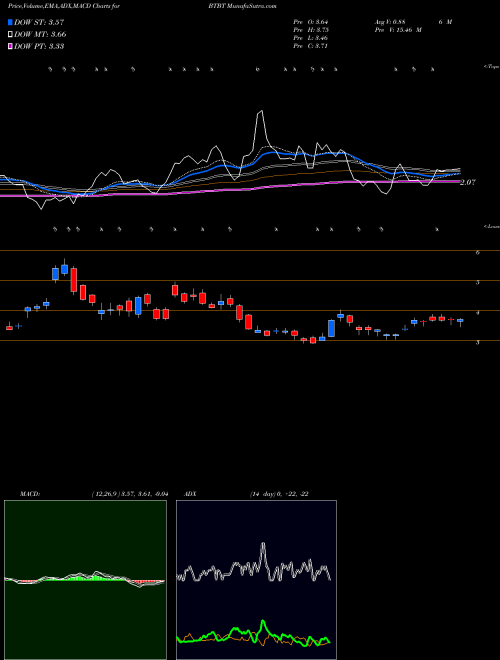Click inside the green MACD chart panel
Screen dimensions: 500x660
(85, 580)
